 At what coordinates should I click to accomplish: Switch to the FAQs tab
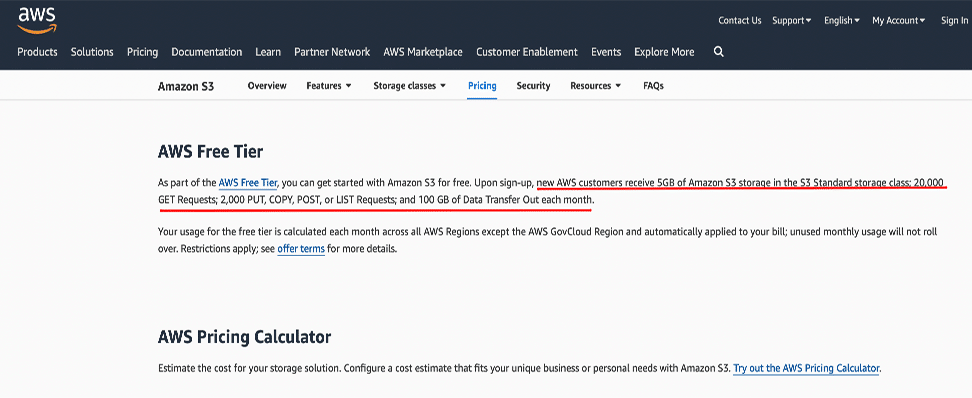click(x=653, y=86)
